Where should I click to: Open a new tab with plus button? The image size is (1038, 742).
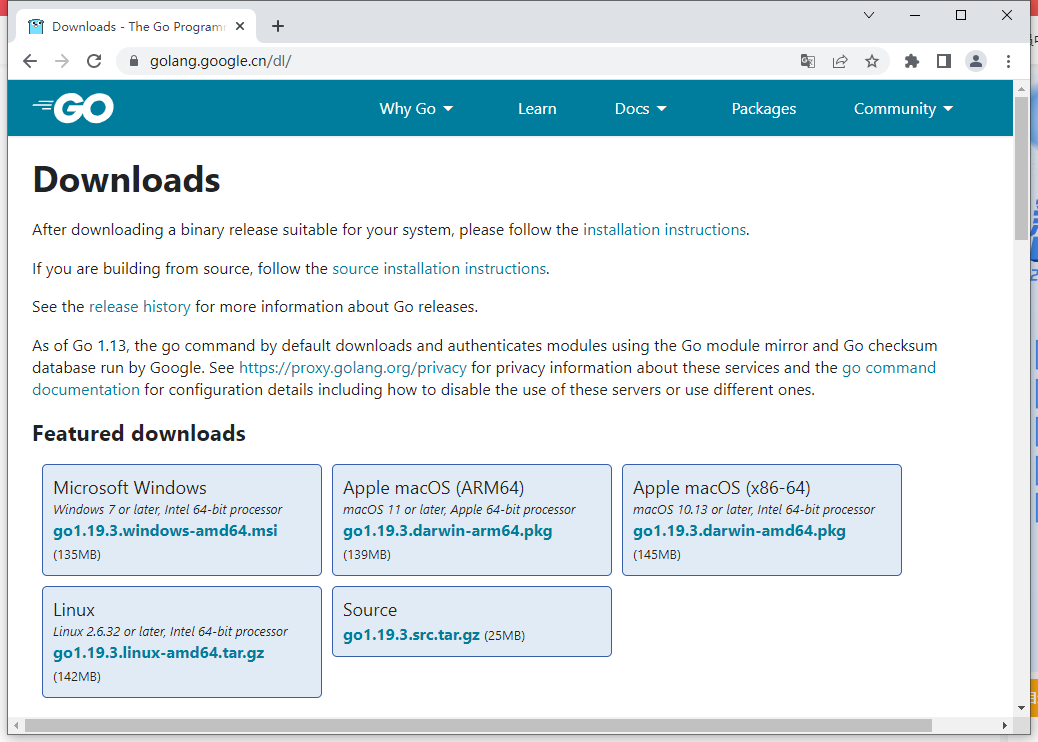point(278,26)
